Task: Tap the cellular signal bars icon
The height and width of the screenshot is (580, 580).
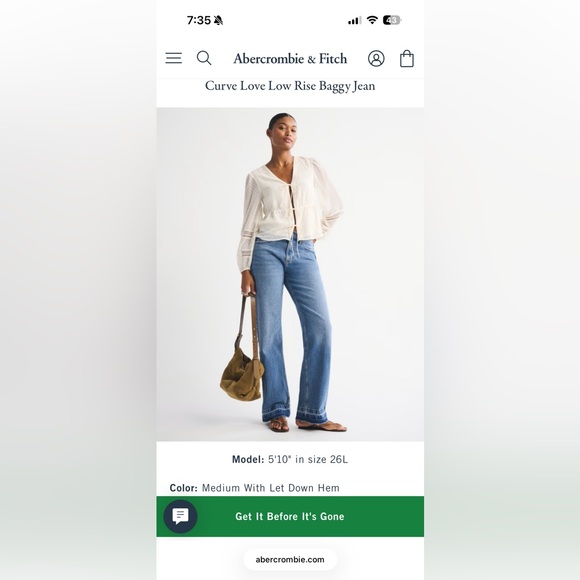Action: (354, 20)
